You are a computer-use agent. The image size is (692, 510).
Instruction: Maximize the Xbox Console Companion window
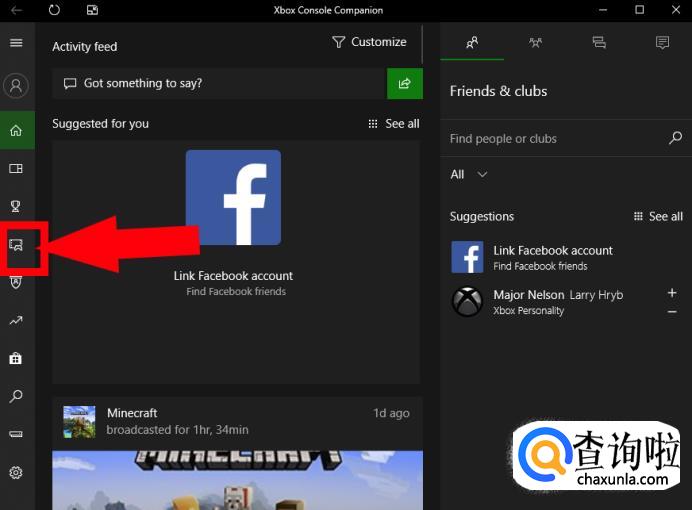[639, 10]
